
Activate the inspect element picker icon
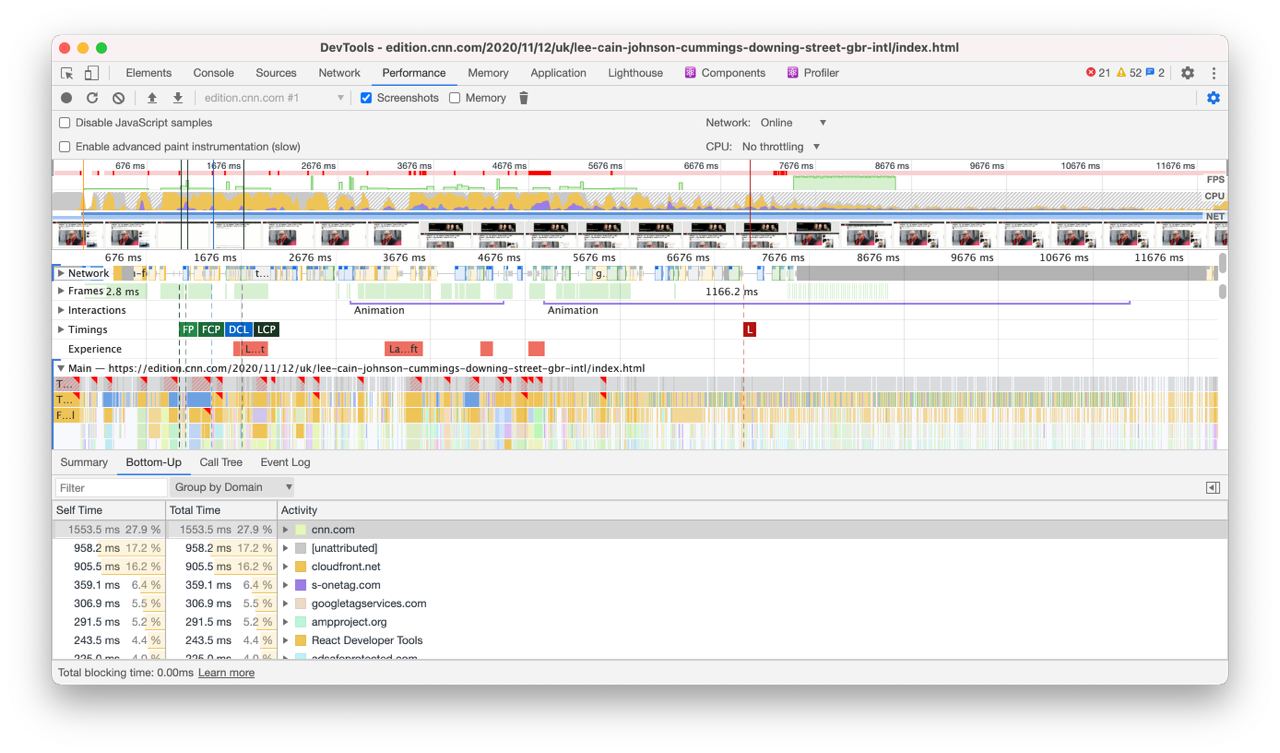[x=67, y=73]
